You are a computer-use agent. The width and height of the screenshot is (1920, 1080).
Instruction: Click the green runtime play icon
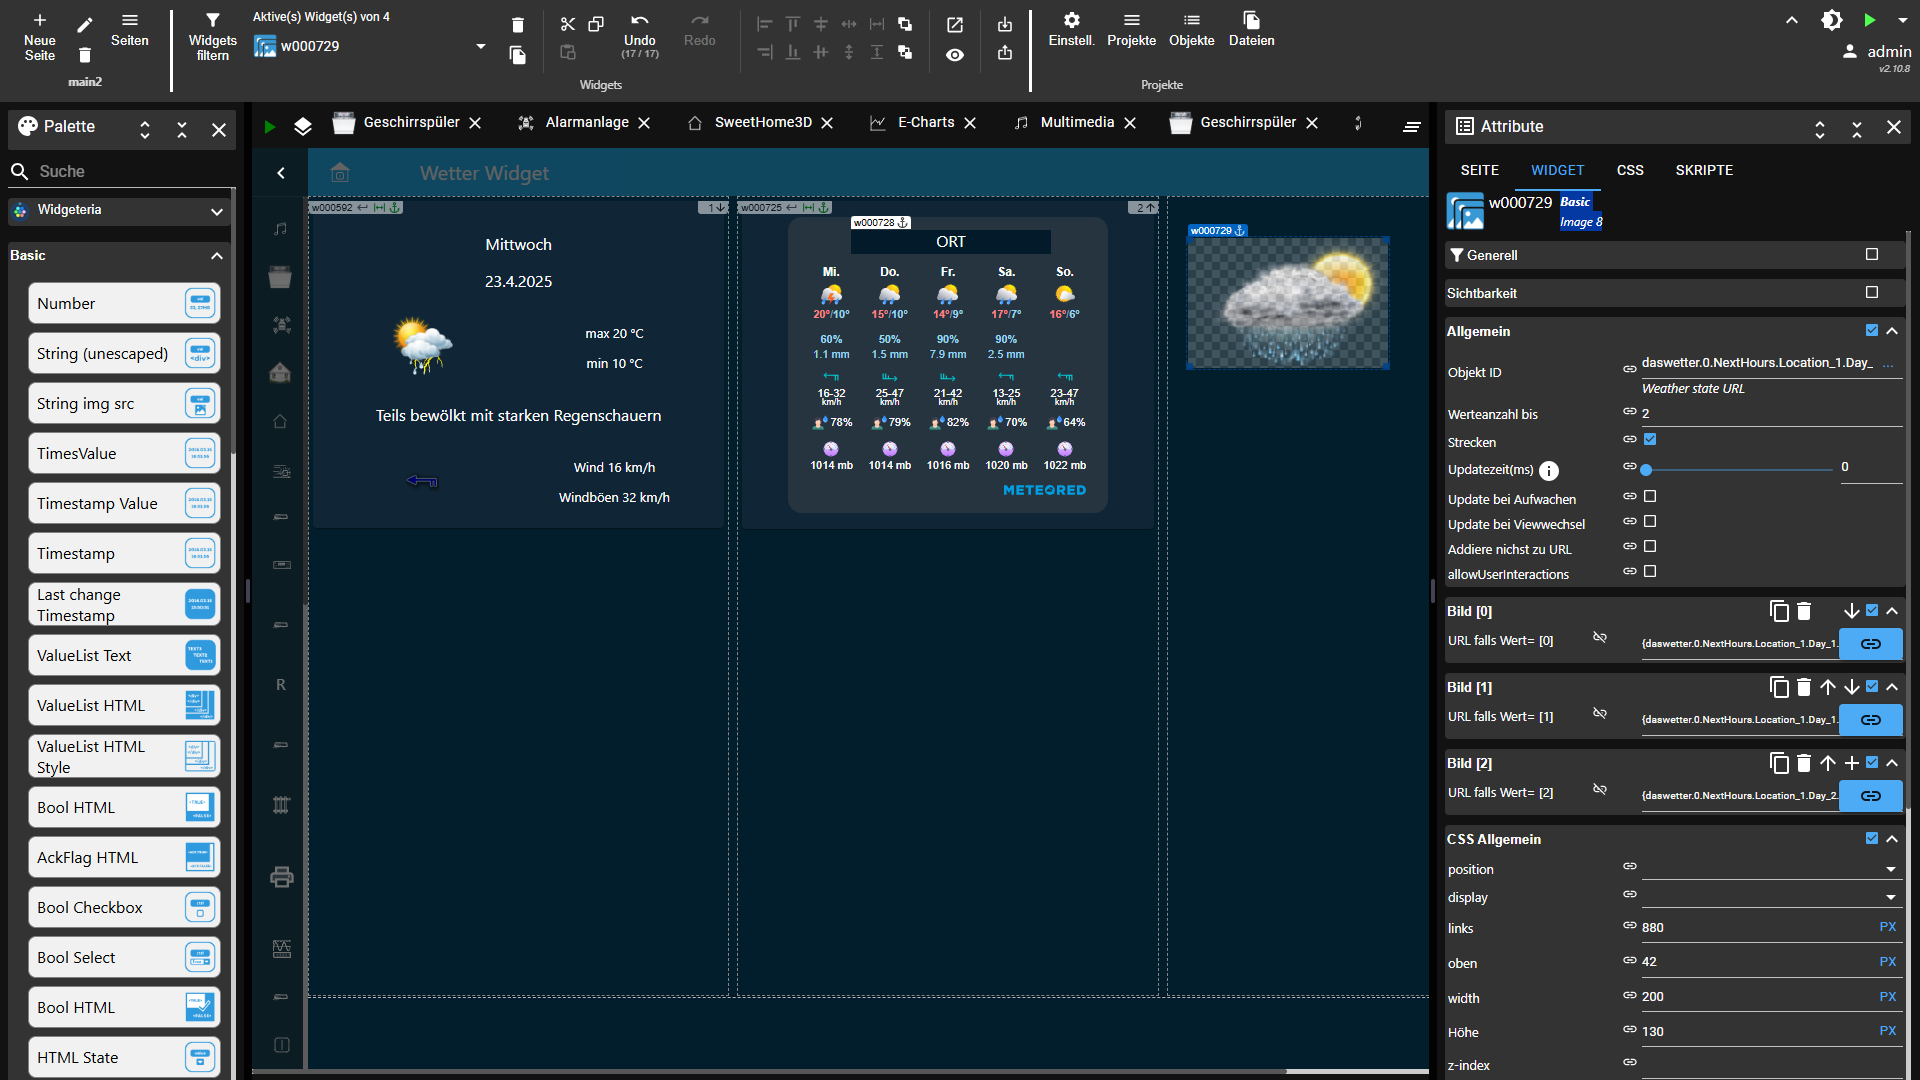pos(1869,20)
